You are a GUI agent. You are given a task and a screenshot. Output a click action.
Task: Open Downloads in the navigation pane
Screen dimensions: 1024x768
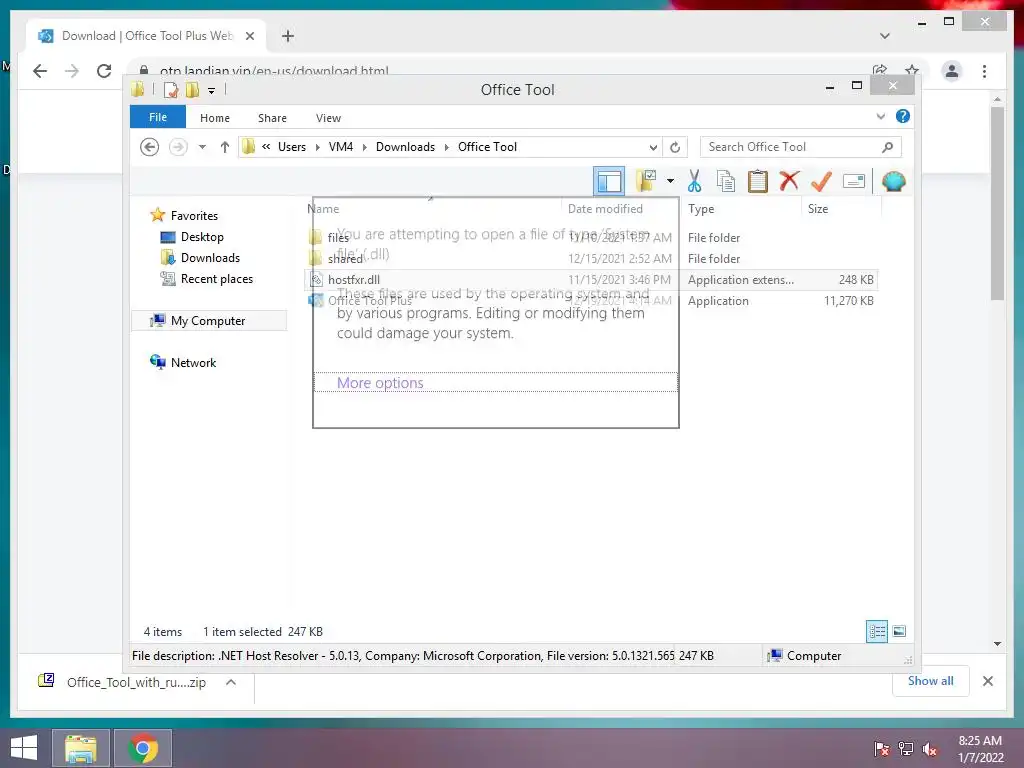point(210,257)
